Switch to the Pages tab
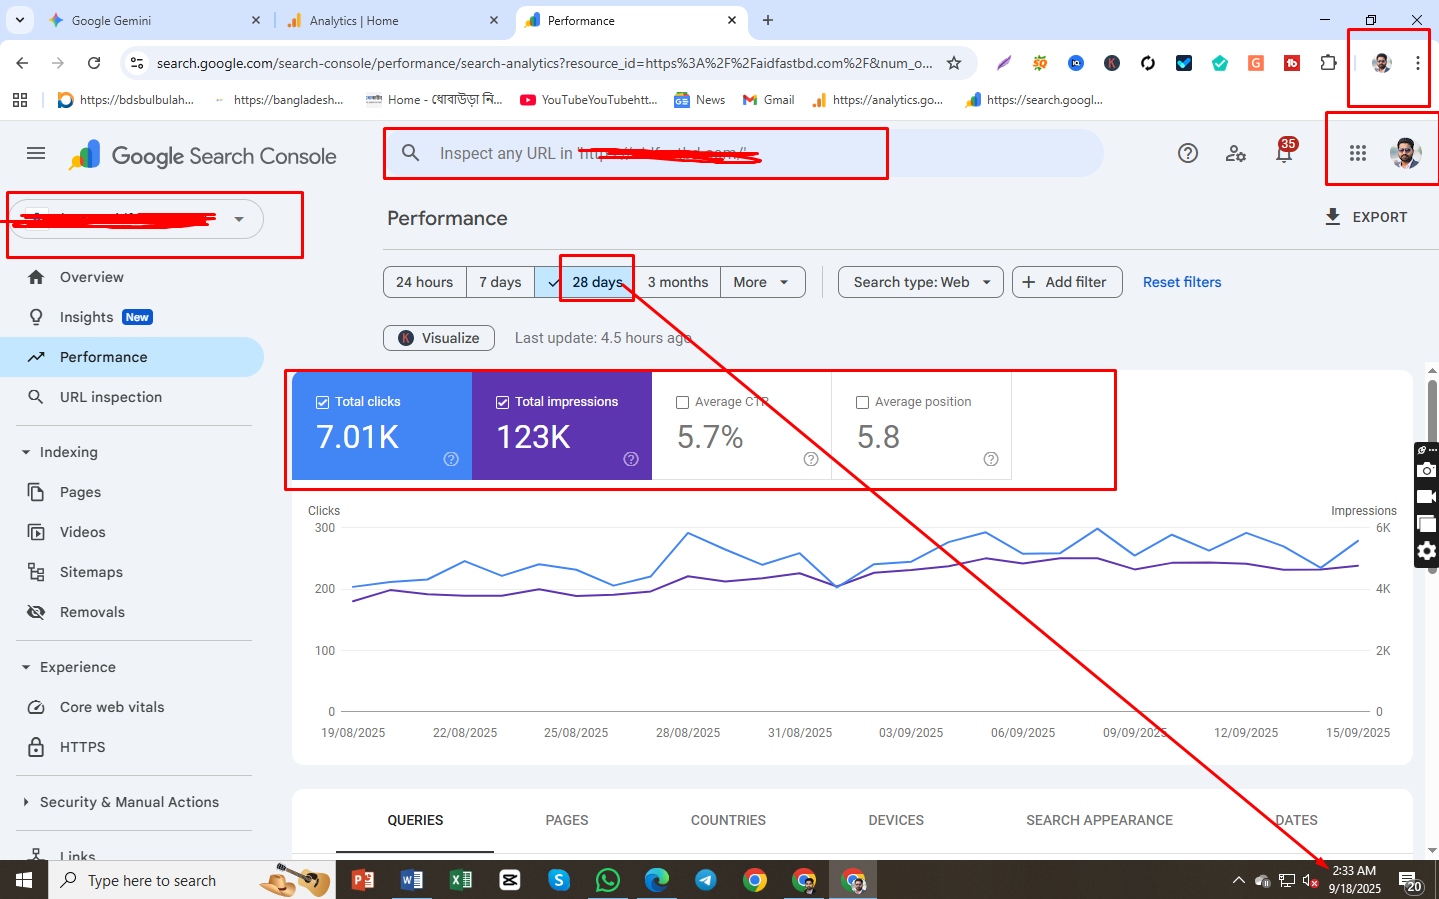This screenshot has height=899, width=1439. (566, 820)
